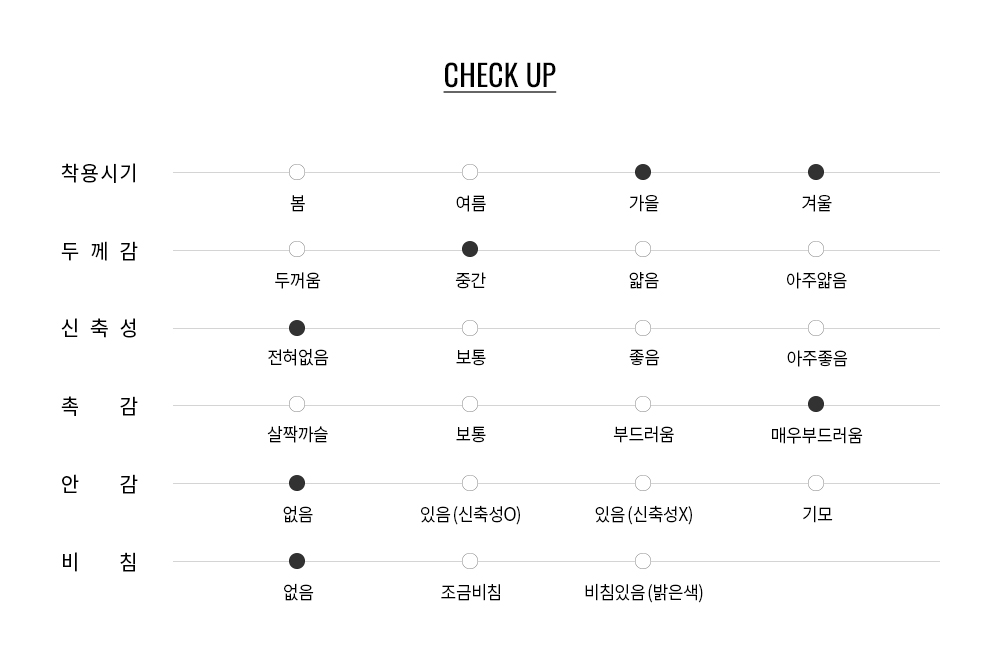Click the filled 전혀없음 elasticity dot
The width and height of the screenshot is (1000, 661).
coord(297,328)
